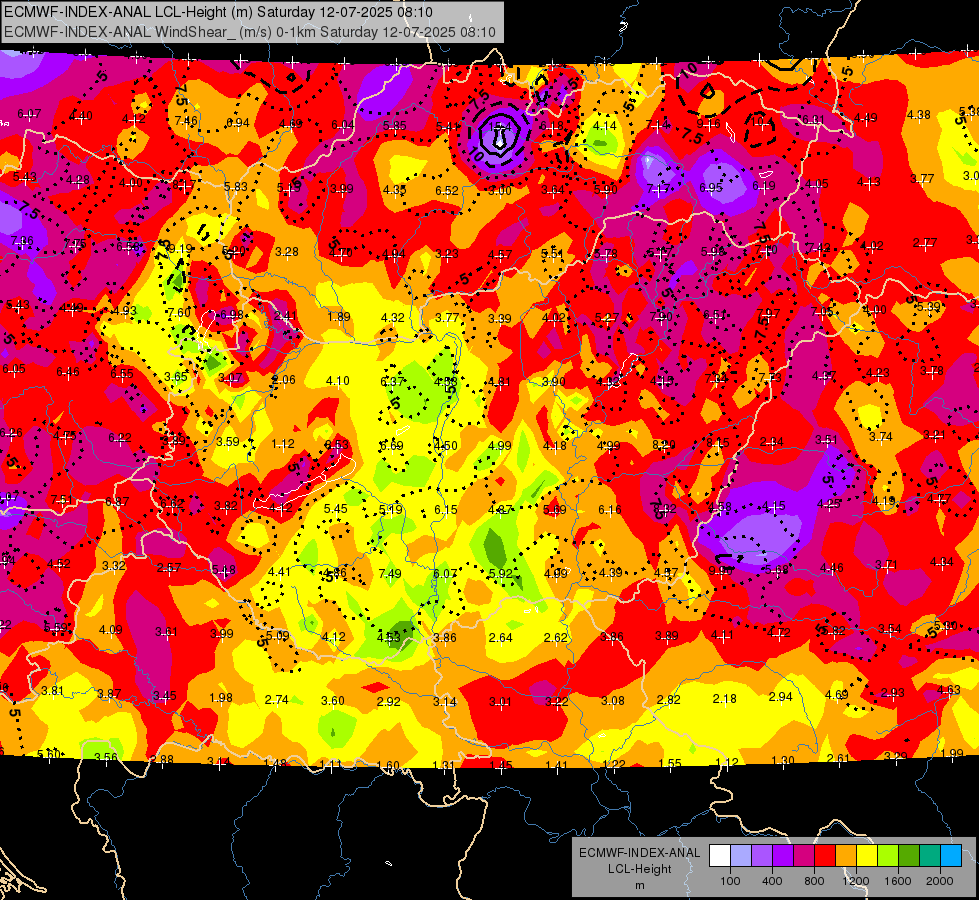Click the grid value 3.74

(x=880, y=437)
